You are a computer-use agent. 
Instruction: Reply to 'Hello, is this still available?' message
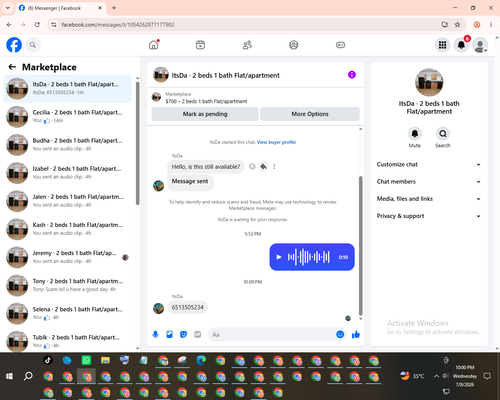coord(263,166)
